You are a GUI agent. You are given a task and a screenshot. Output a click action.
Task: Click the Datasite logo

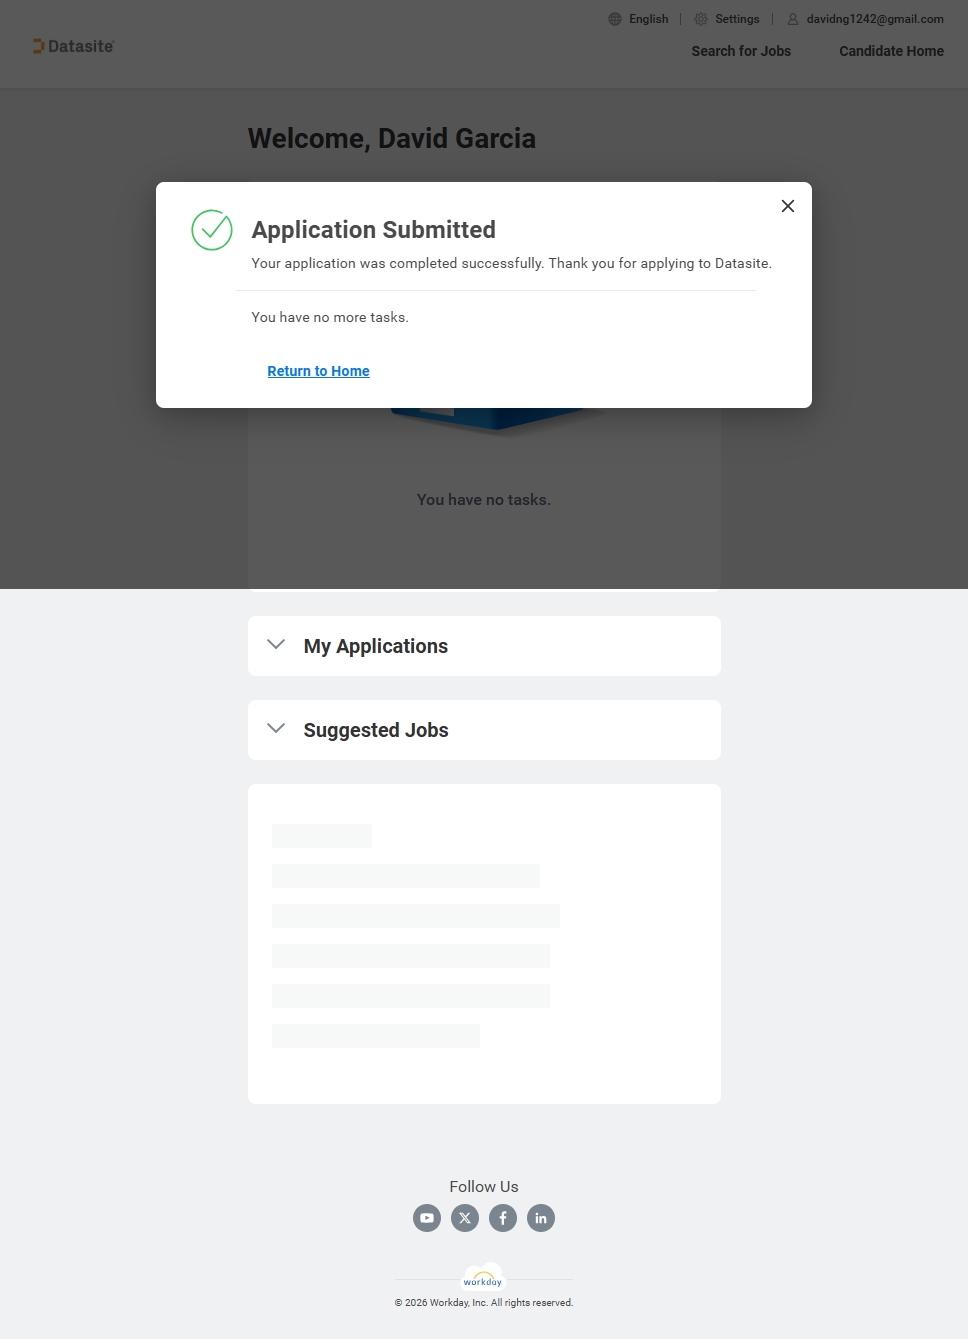click(x=74, y=46)
